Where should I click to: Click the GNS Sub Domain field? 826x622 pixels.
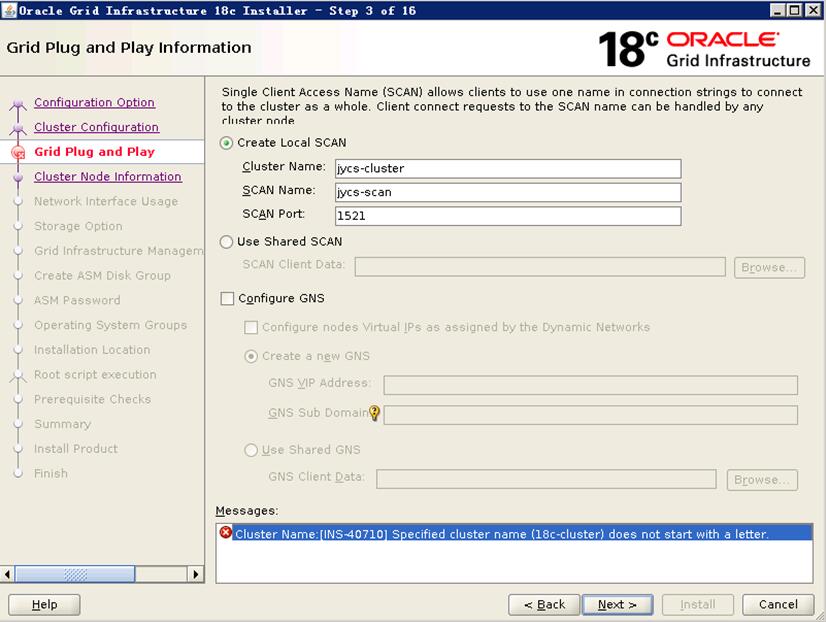(x=591, y=415)
